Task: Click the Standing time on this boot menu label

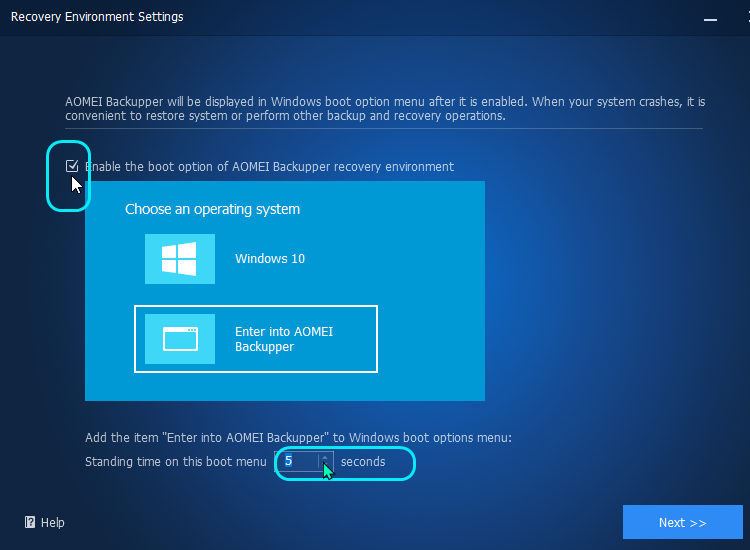Action: point(176,462)
